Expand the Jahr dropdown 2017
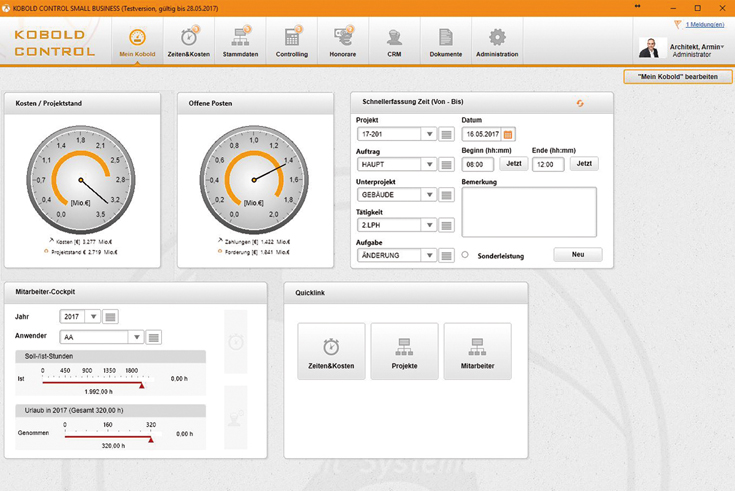The image size is (735, 491). pyautogui.click(x=93, y=317)
